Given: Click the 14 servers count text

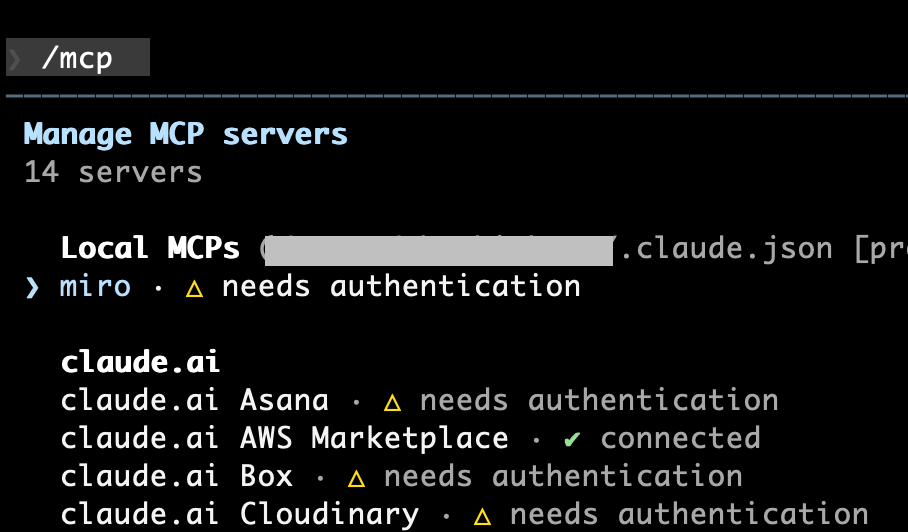Looking at the screenshot, I should [113, 172].
